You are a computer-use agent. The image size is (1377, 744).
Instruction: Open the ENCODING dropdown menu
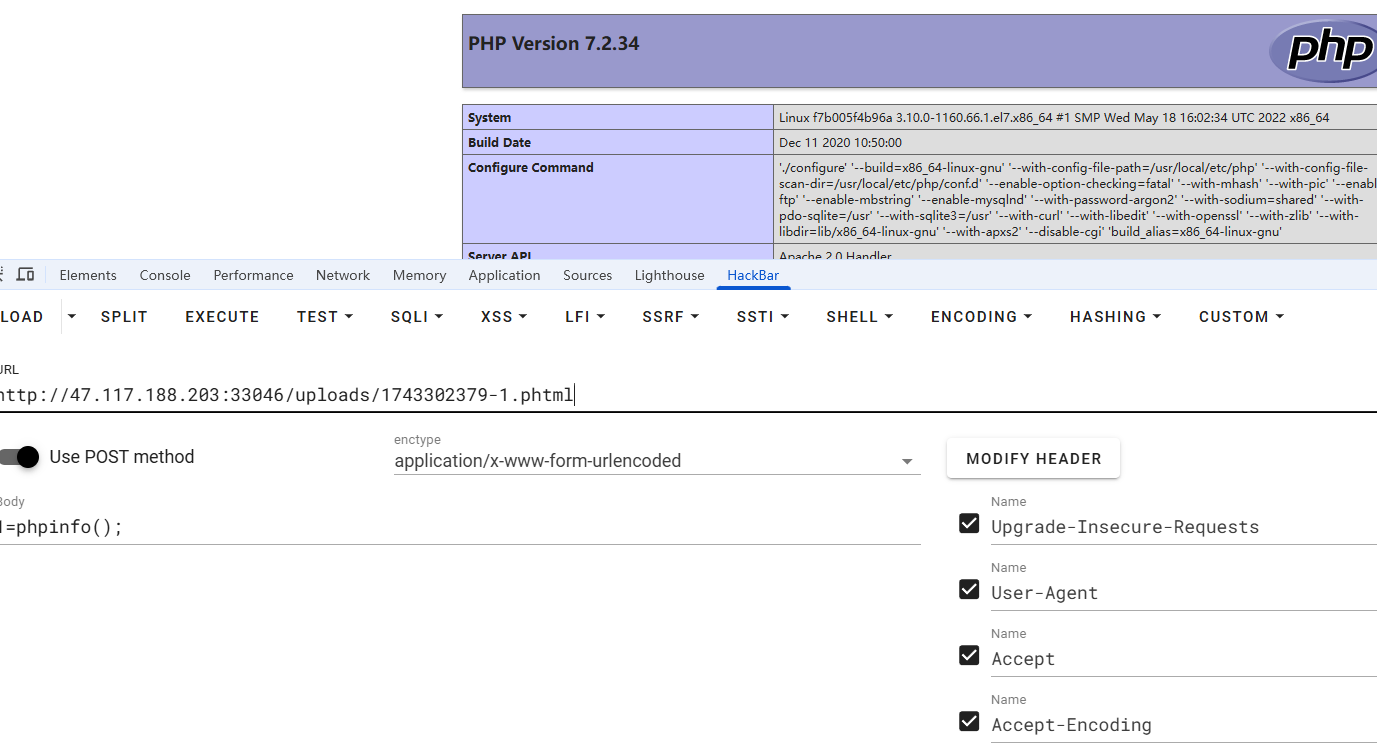[980, 316]
